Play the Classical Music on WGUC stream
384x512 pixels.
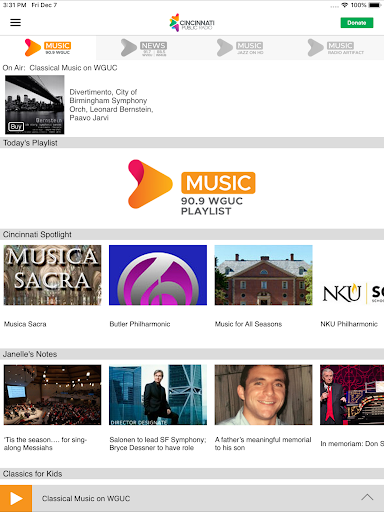coord(16,498)
